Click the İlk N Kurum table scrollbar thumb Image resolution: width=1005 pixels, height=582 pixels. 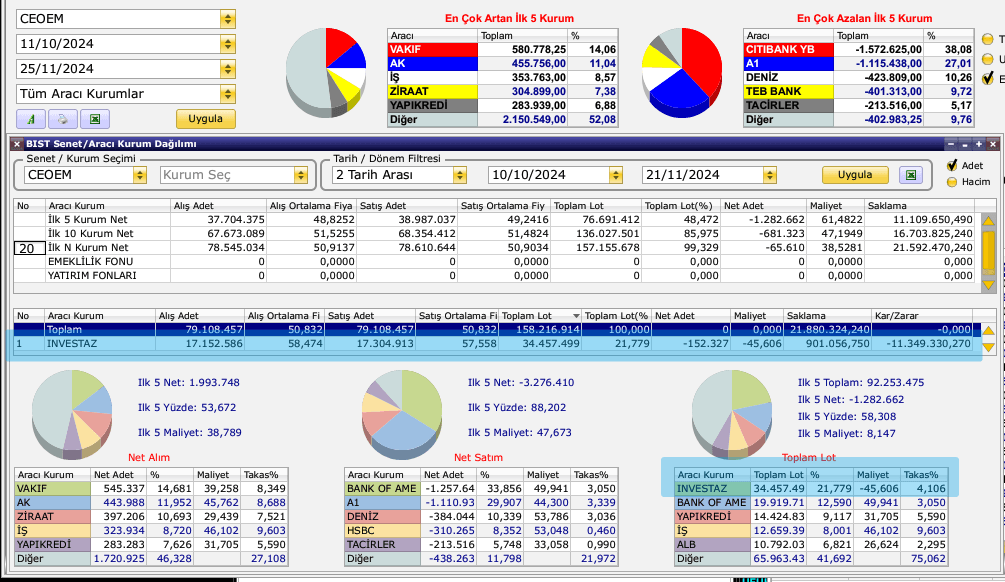click(988, 252)
